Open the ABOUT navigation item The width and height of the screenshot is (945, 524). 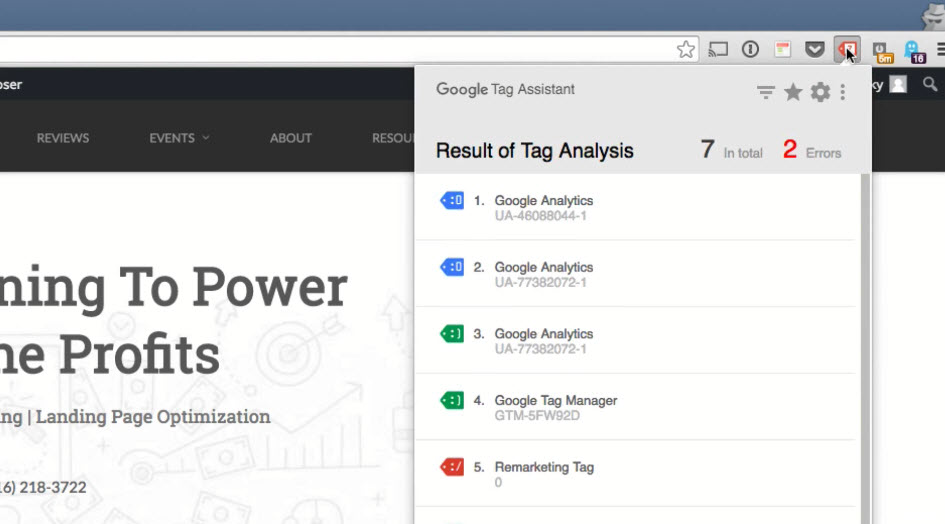(x=291, y=138)
